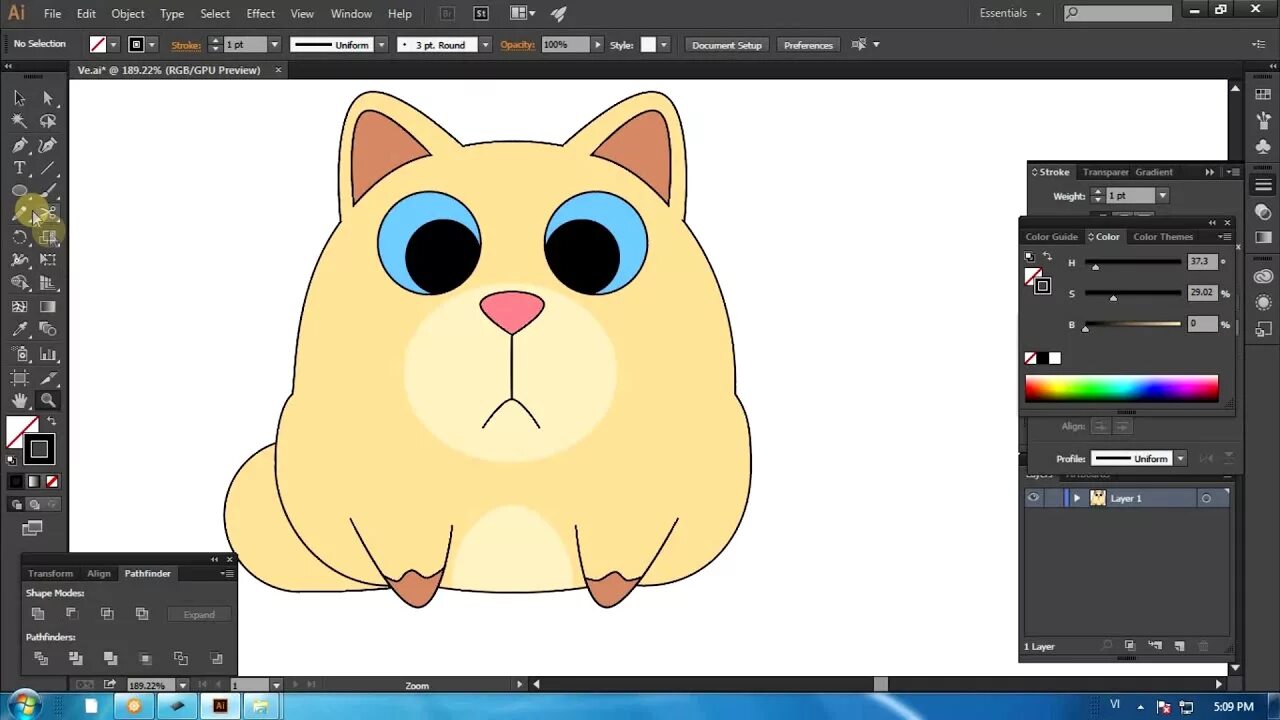
Task: Expand Layer 1 disclosure triangle
Action: (x=1077, y=498)
